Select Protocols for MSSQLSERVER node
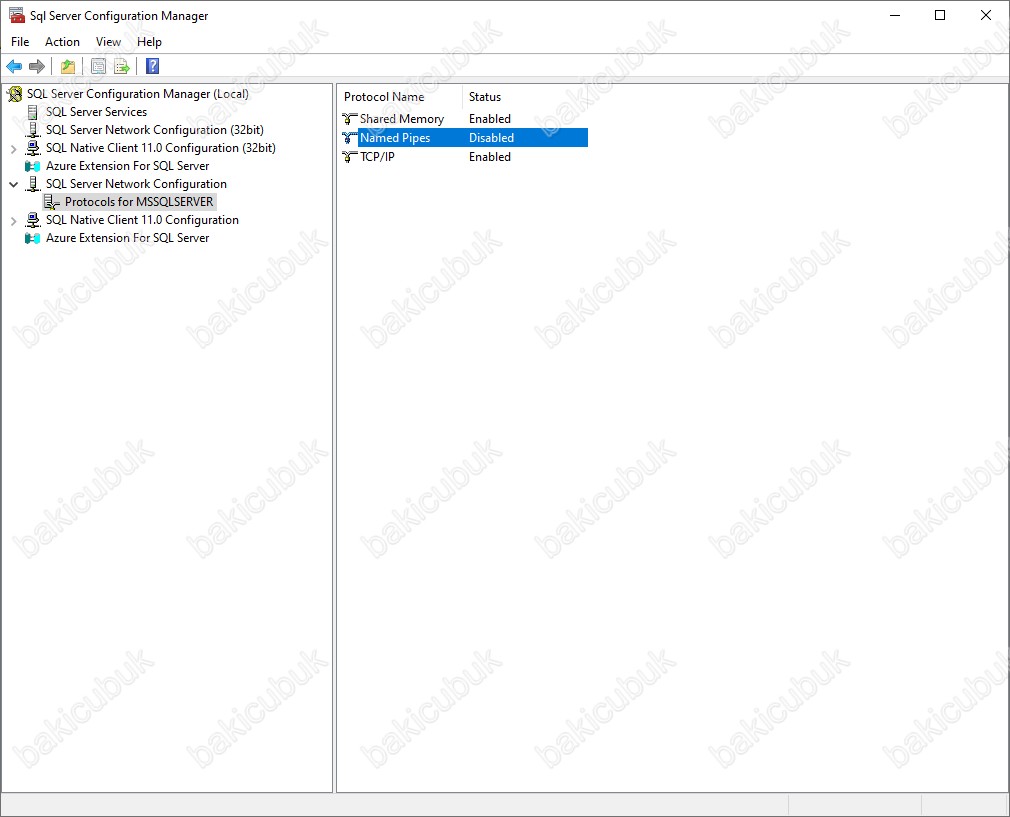Screen dimensions: 1010x817 [139, 202]
